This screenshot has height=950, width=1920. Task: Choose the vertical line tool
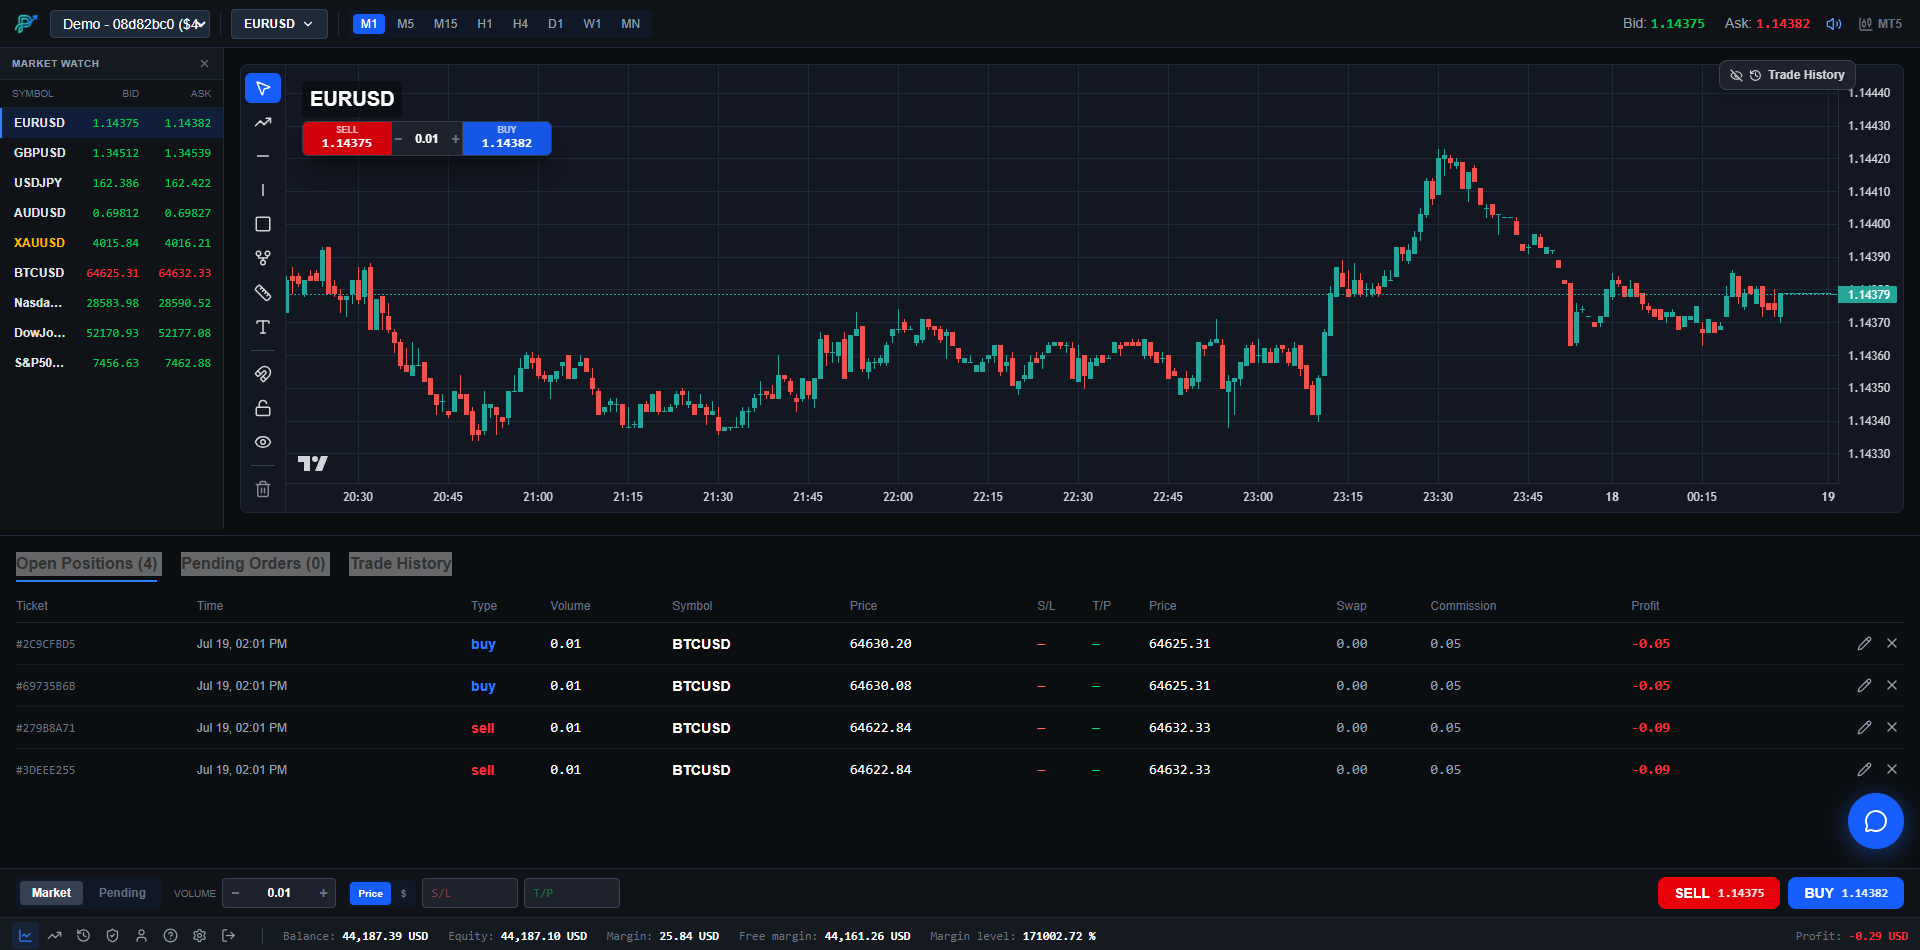[263, 190]
